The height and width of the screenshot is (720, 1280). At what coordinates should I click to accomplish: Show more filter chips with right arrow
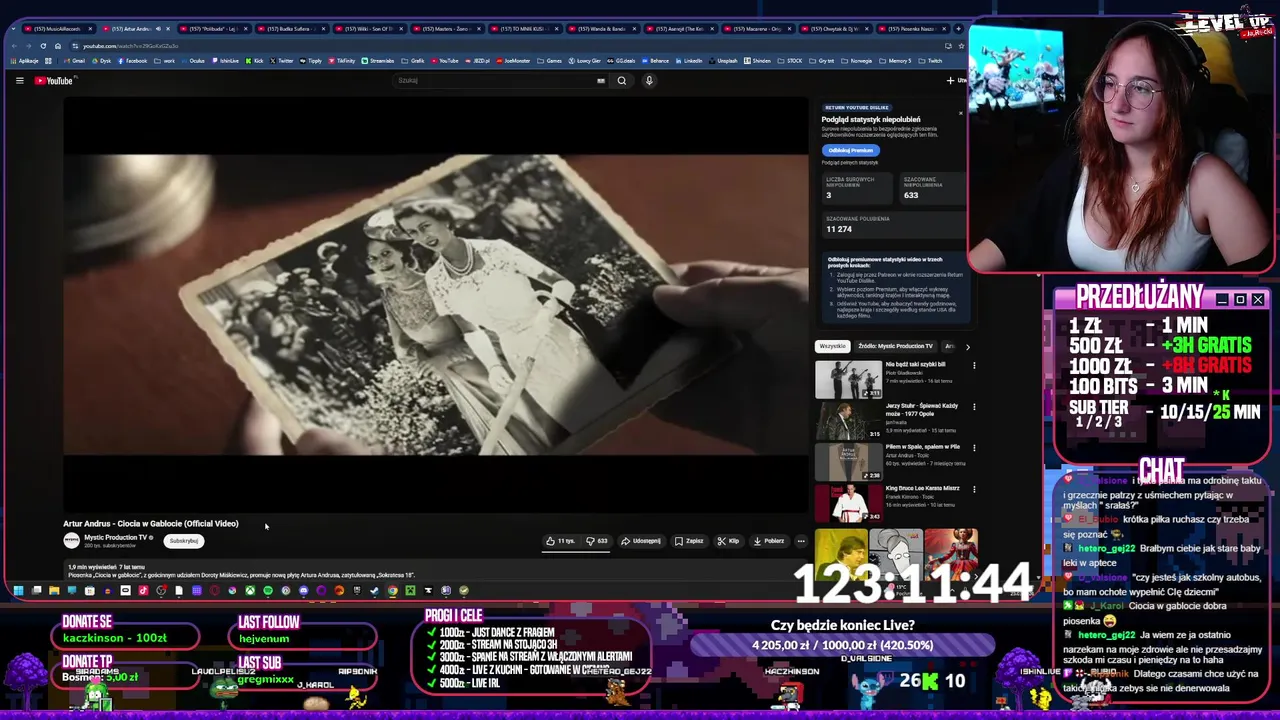click(x=967, y=346)
